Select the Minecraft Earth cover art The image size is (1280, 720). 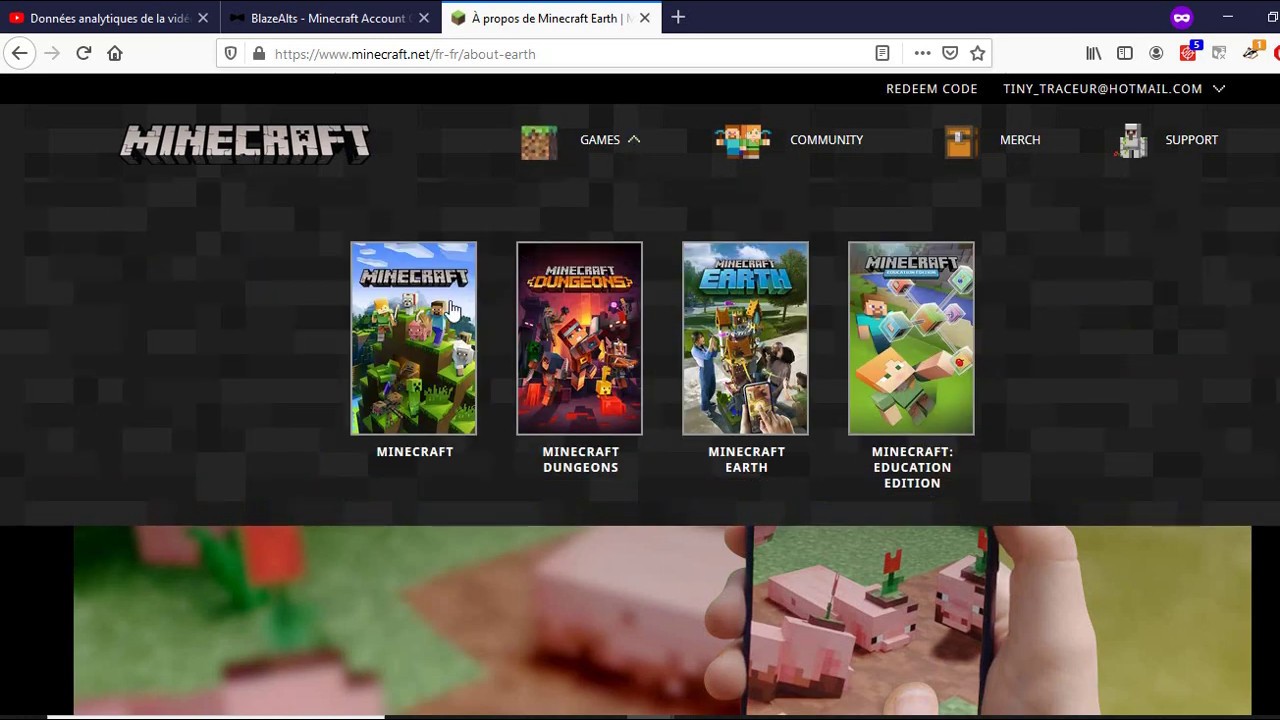tap(746, 338)
